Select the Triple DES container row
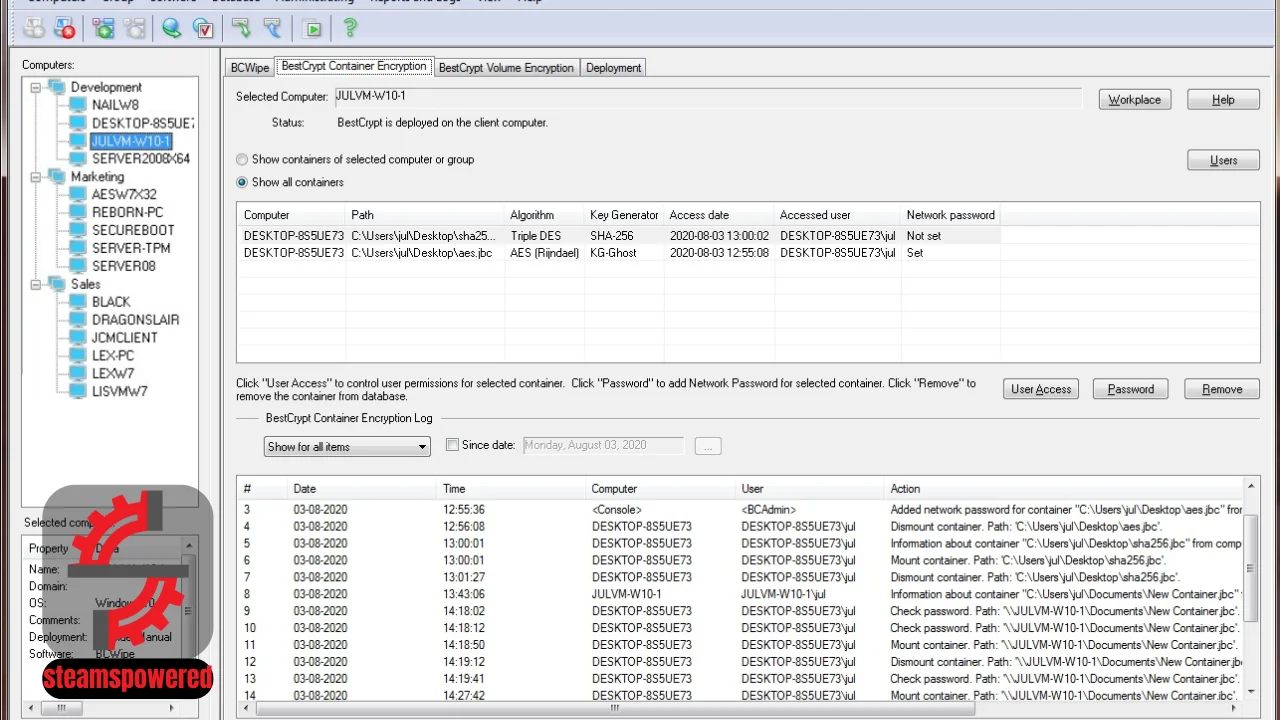Viewport: 1280px width, 720px height. click(x=619, y=236)
